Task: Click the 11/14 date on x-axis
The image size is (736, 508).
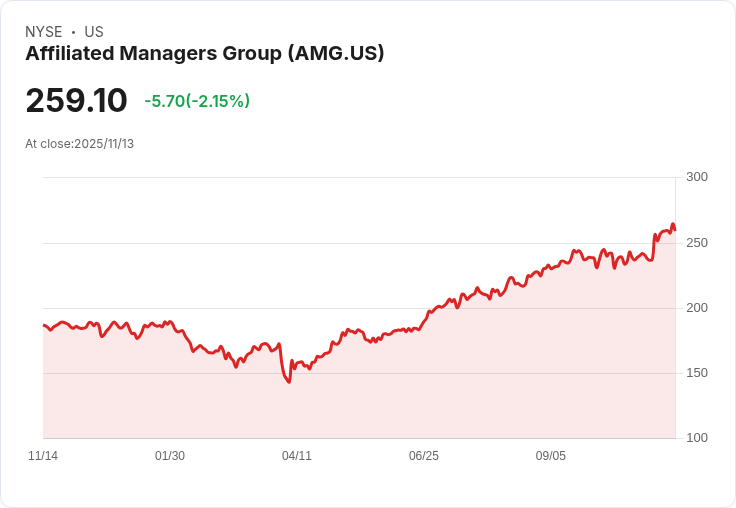Action: tap(43, 456)
